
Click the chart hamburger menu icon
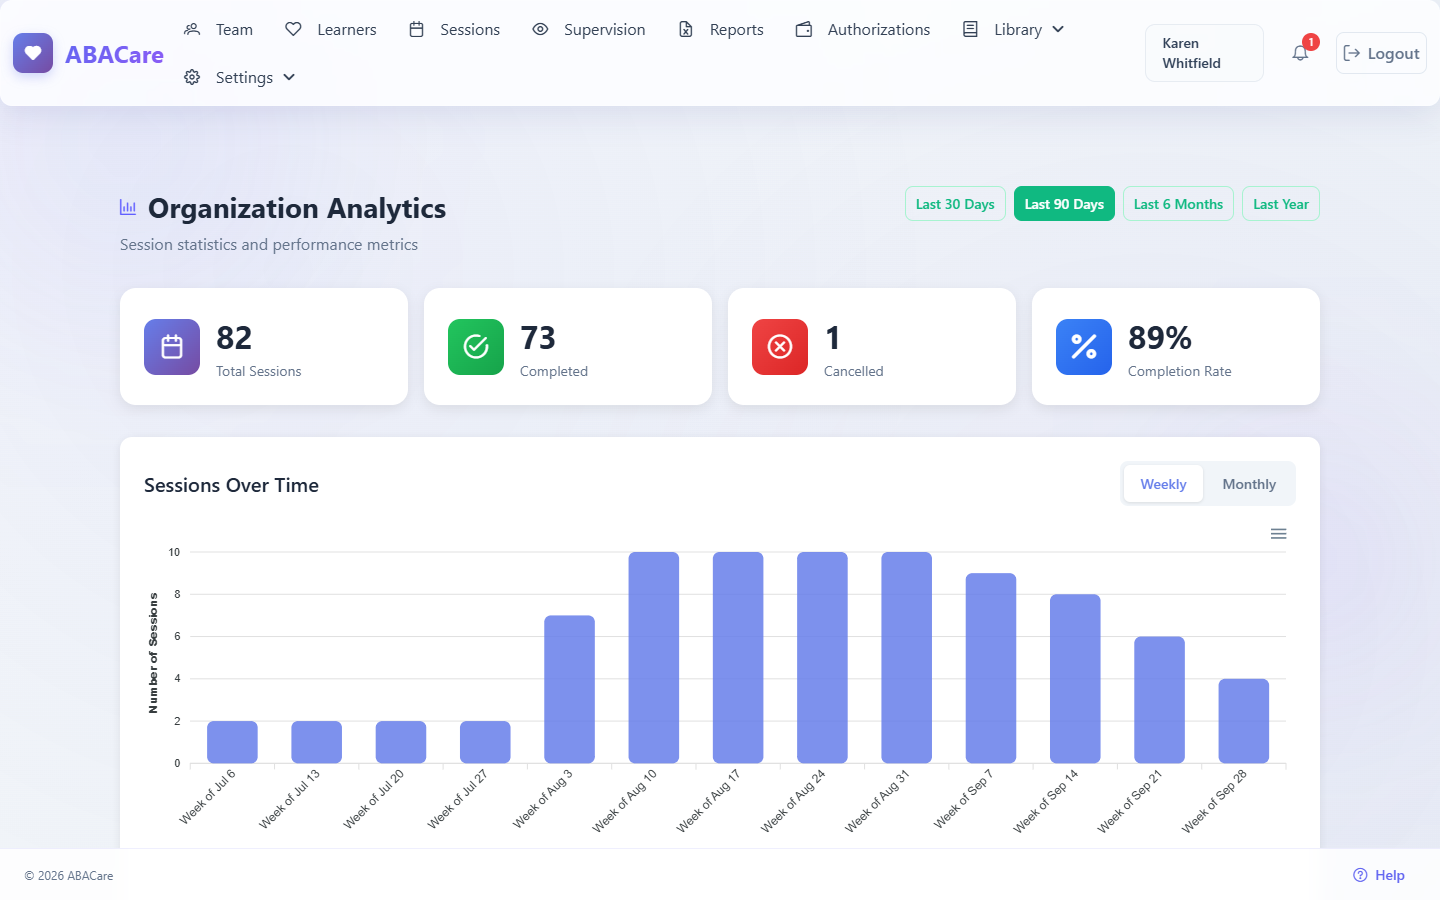(x=1278, y=534)
